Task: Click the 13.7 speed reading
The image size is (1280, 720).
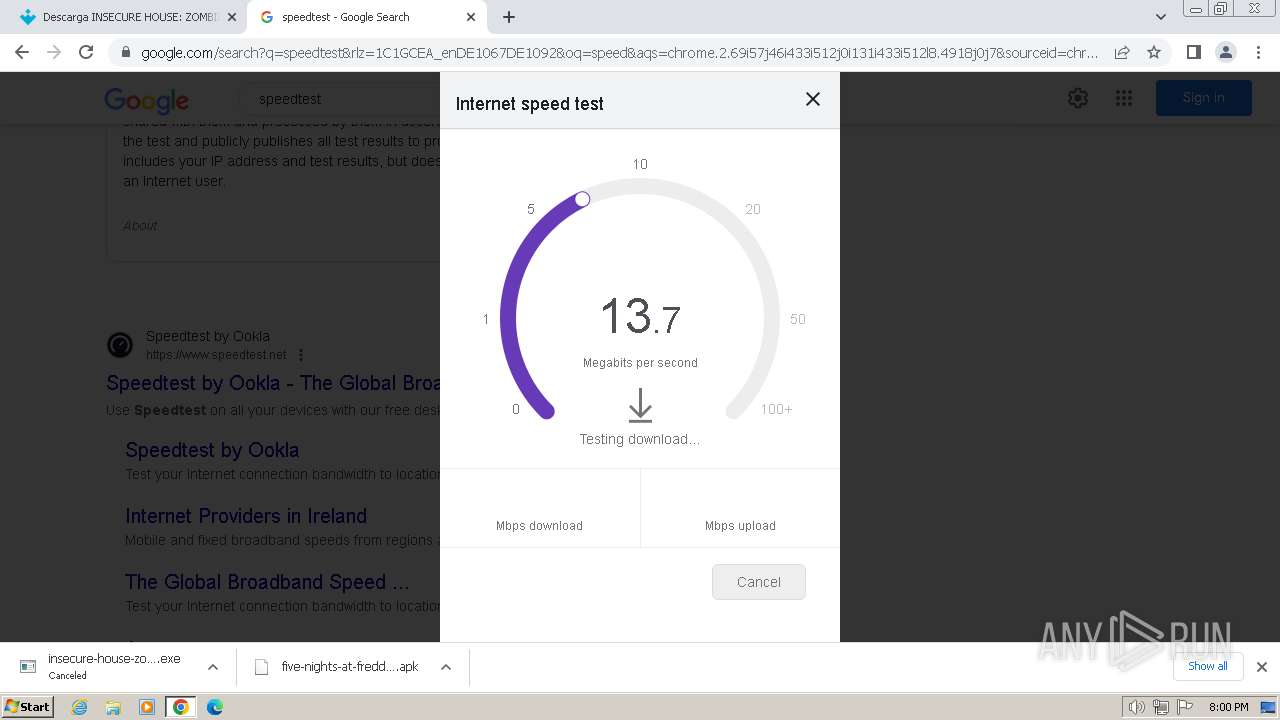Action: pyautogui.click(x=640, y=317)
